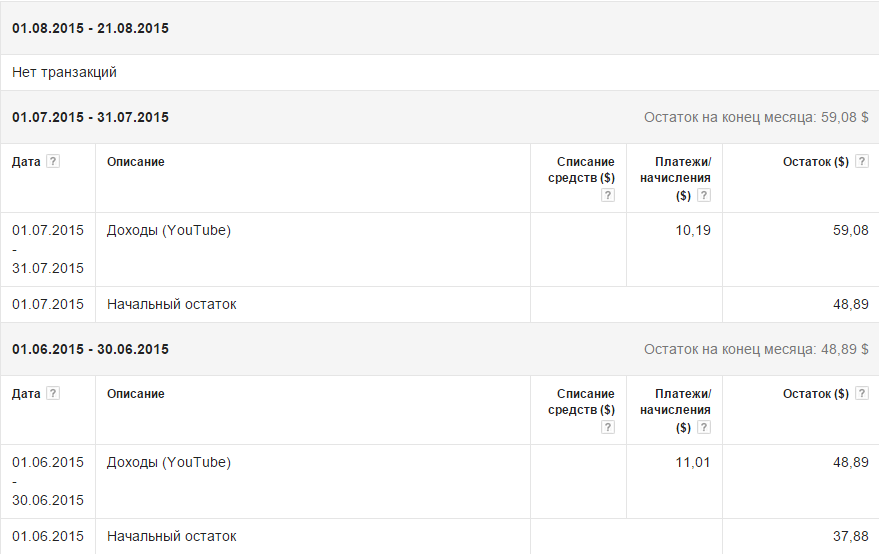Click the 01.08.2015 - 21.08.2015 period header
The width and height of the screenshot is (879, 554).
click(x=90, y=28)
